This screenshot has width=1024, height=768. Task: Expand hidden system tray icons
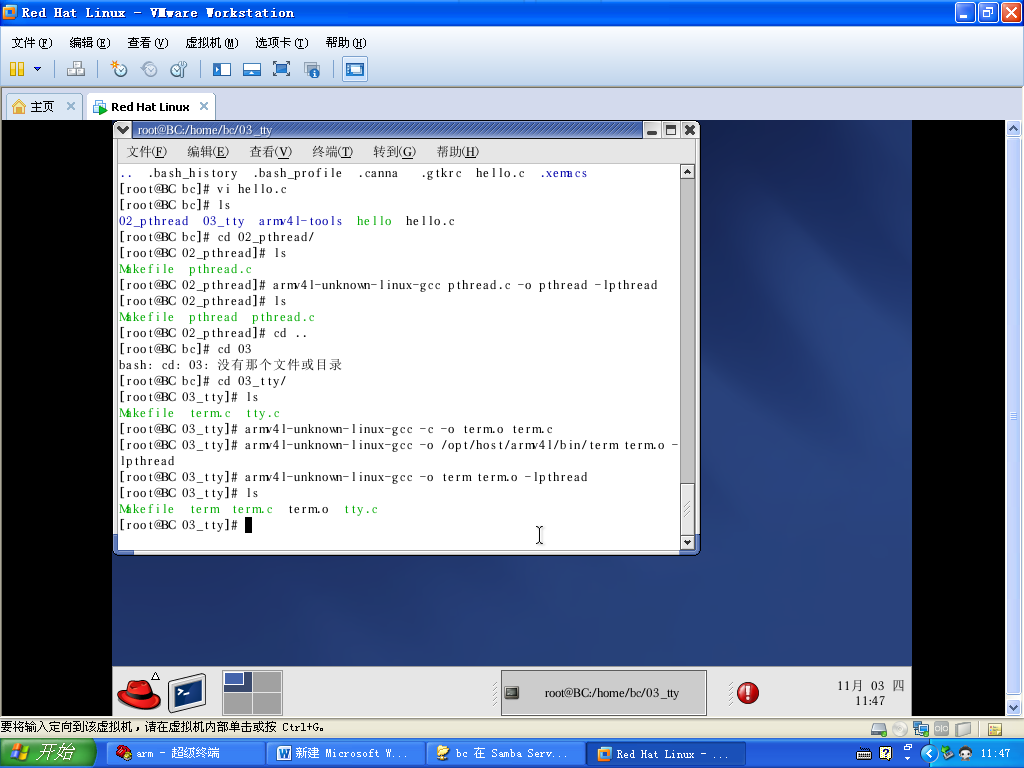click(929, 754)
